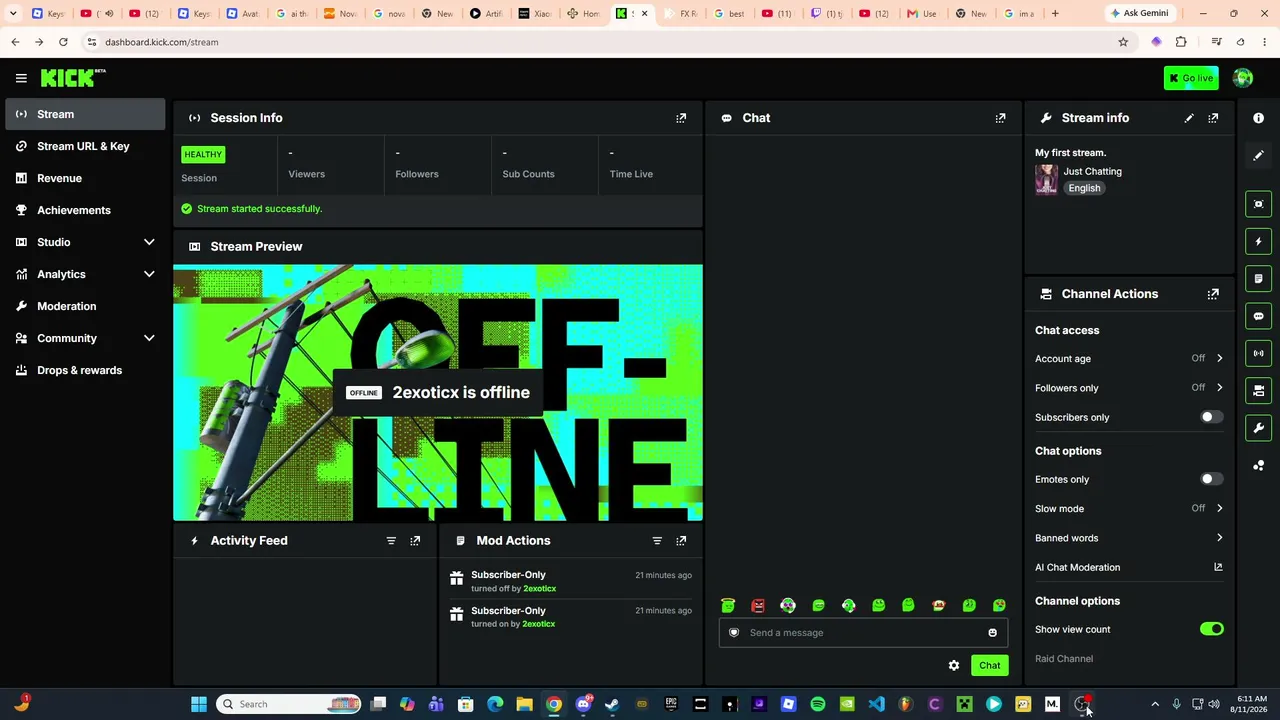The width and height of the screenshot is (1280, 720).
Task: Show hidden system tray icons
Action: pos(1155,704)
